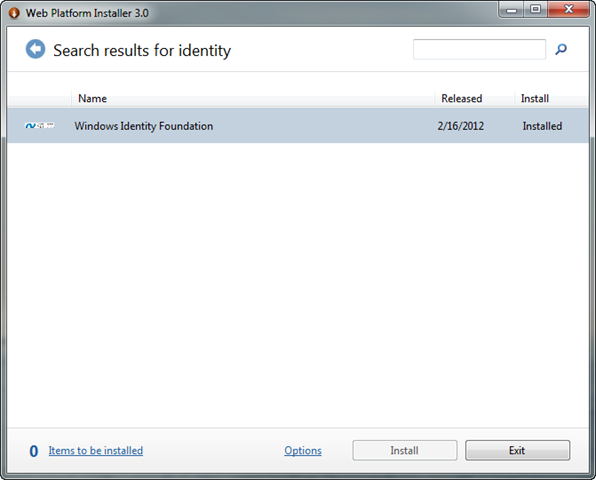
Task: Click the Web Platform Installer title bar icon
Action: (x=14, y=13)
